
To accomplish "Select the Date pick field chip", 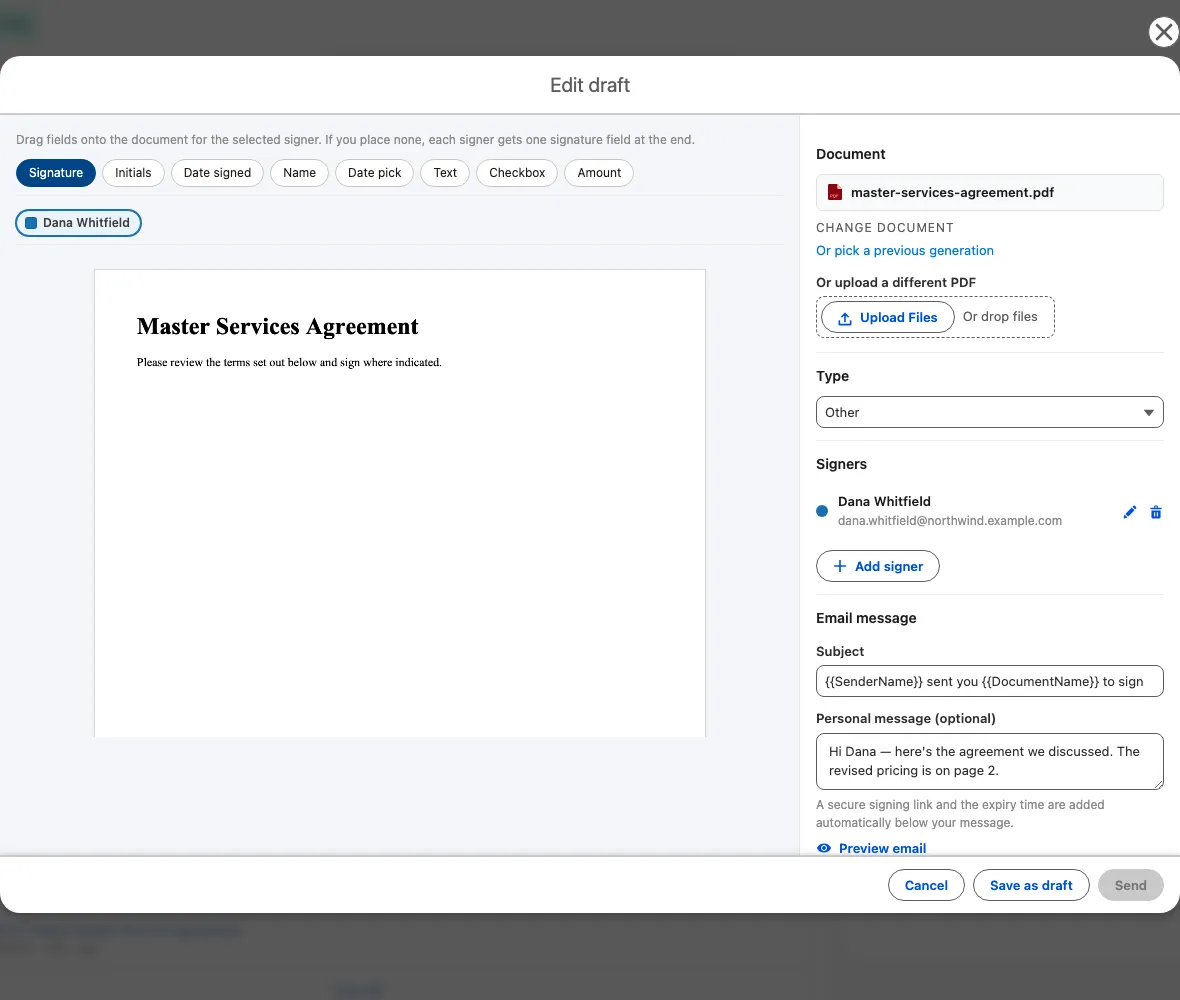I will 374,173.
